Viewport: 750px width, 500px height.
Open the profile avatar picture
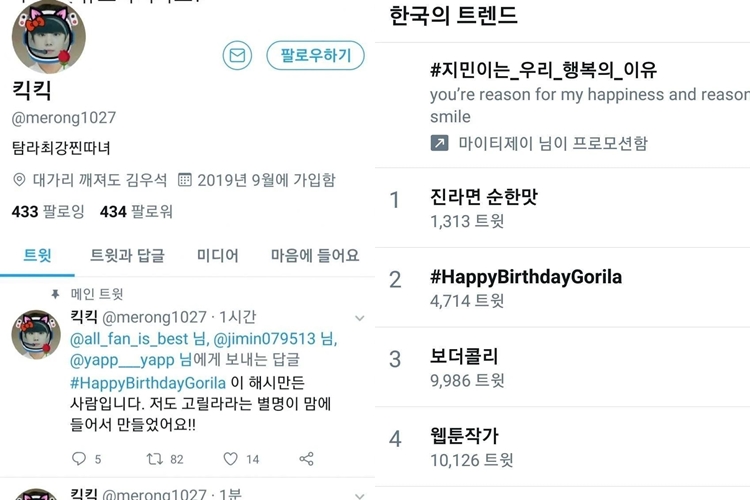tap(48, 35)
